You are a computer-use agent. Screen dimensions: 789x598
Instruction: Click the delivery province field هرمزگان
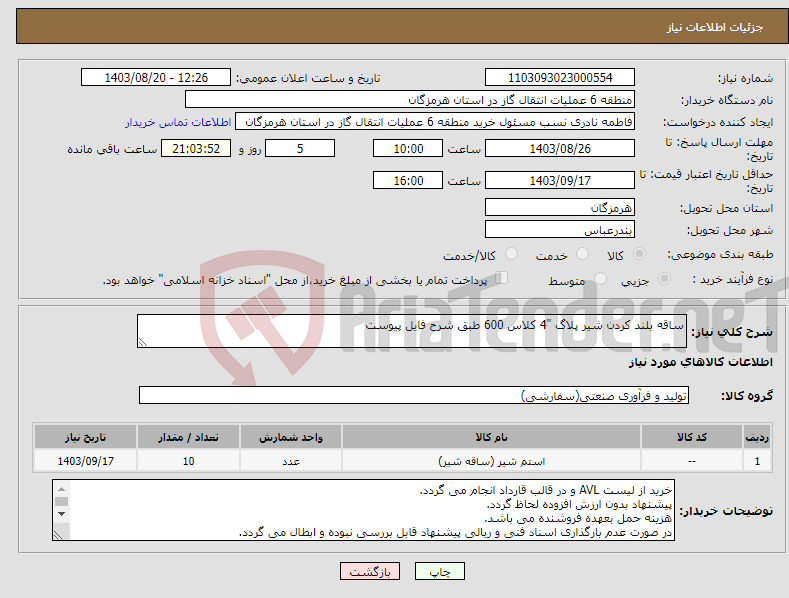[x=560, y=207]
